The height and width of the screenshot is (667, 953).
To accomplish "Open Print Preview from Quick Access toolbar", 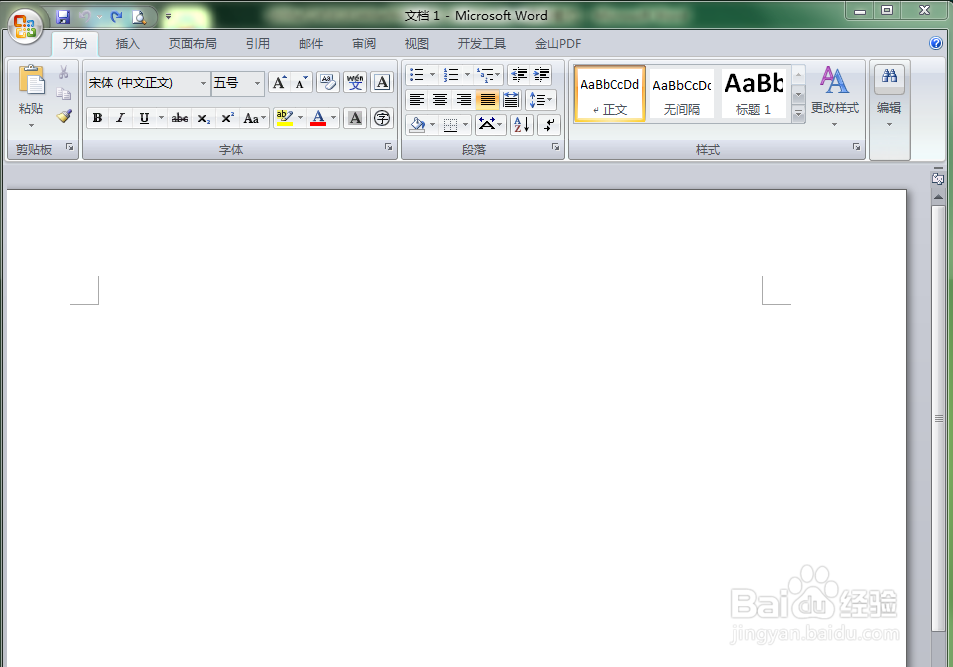I will coord(139,17).
